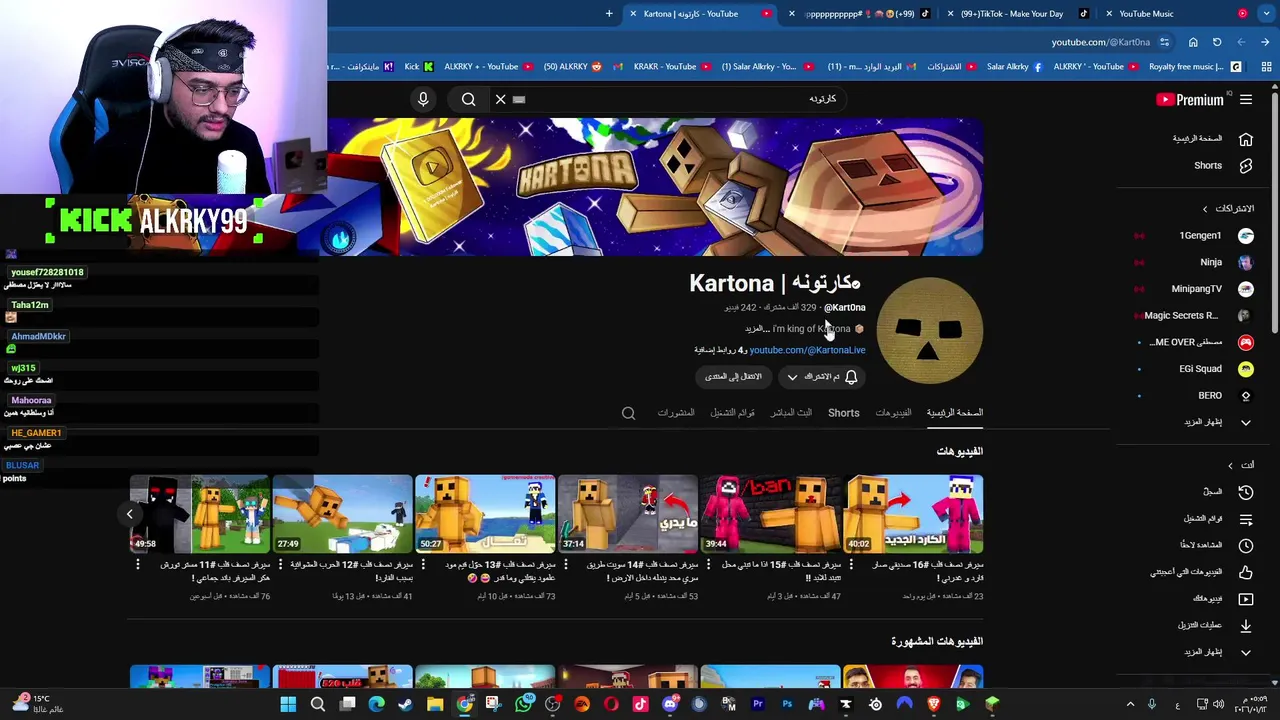Click the Join channel membership button
Image resolution: width=1280 pixels, height=720 pixels.
[733, 377]
